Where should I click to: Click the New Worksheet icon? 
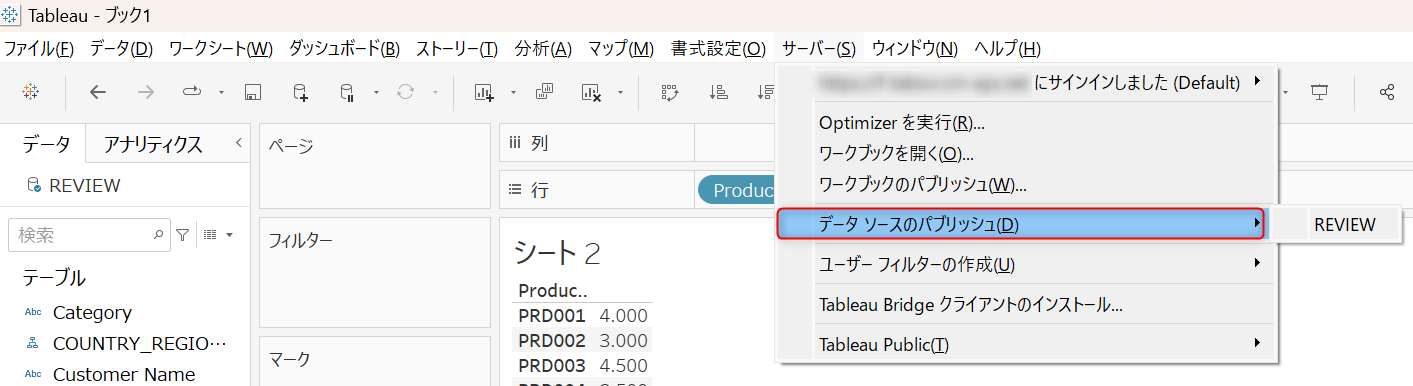484,92
